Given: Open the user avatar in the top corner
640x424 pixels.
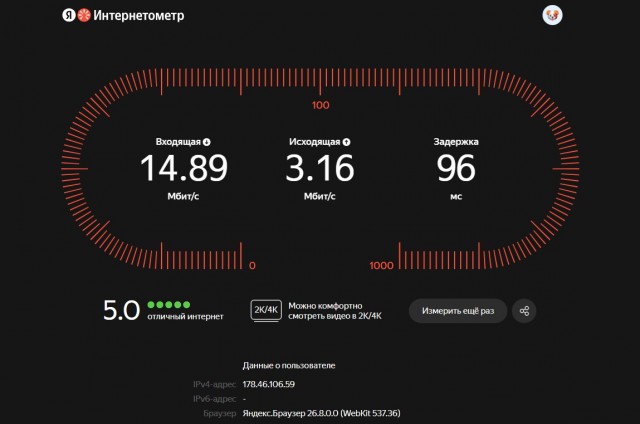Looking at the screenshot, I should (x=552, y=16).
